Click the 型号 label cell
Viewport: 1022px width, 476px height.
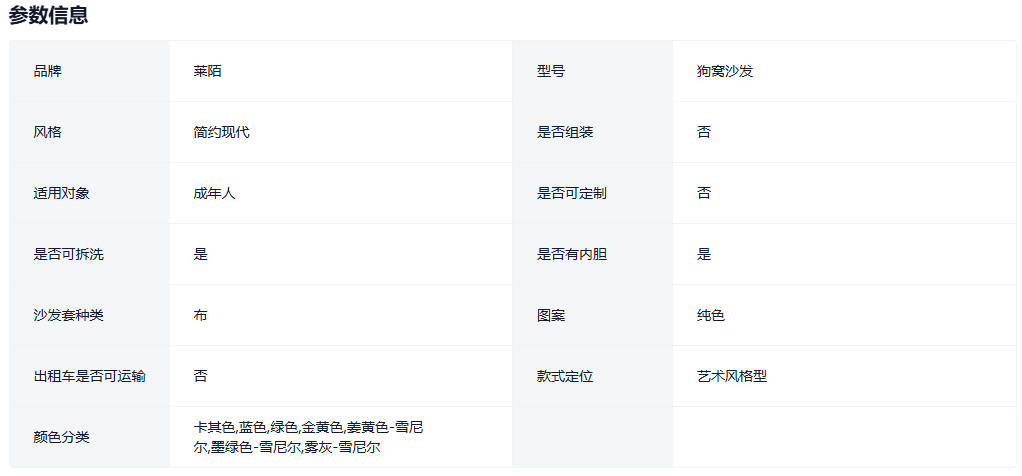click(551, 71)
